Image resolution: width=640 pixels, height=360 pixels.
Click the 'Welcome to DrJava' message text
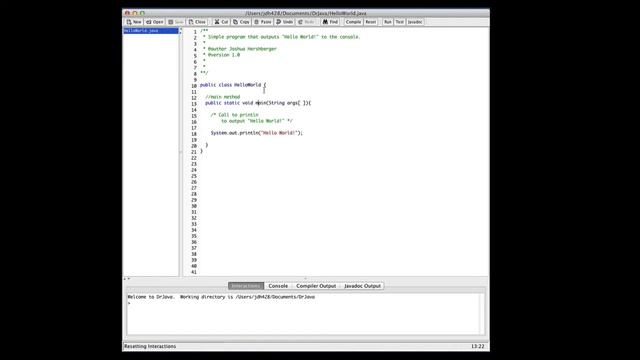click(221, 297)
